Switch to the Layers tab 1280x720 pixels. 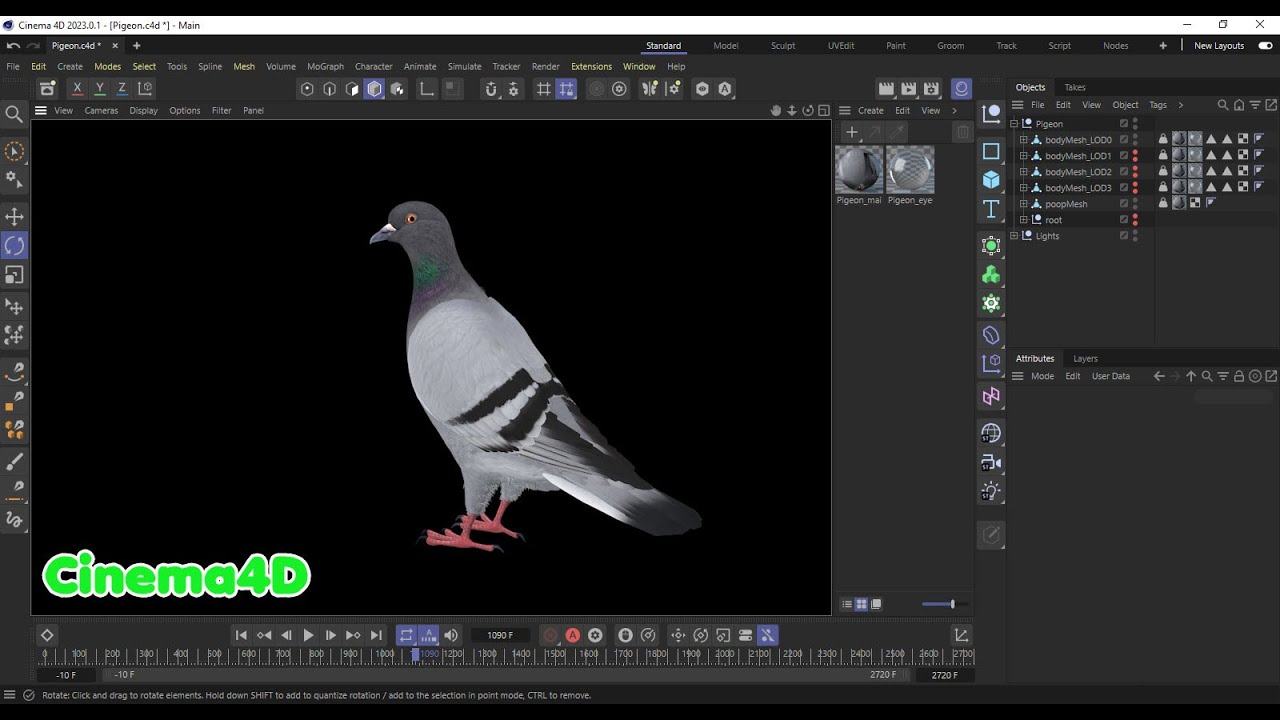coord(1085,358)
